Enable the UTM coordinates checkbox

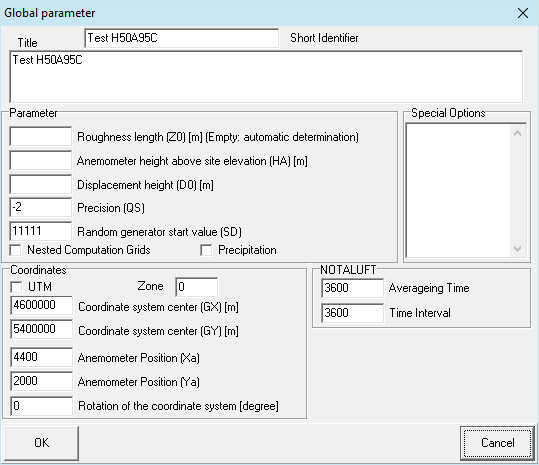click(16, 287)
